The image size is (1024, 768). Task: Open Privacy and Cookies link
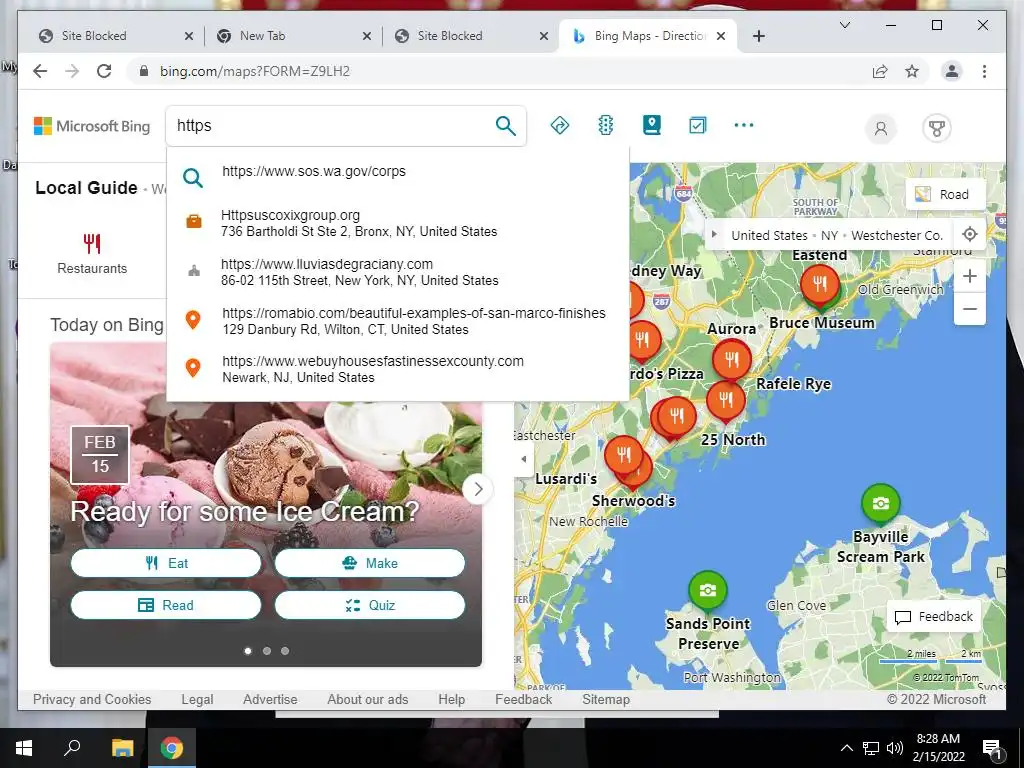[x=92, y=699]
